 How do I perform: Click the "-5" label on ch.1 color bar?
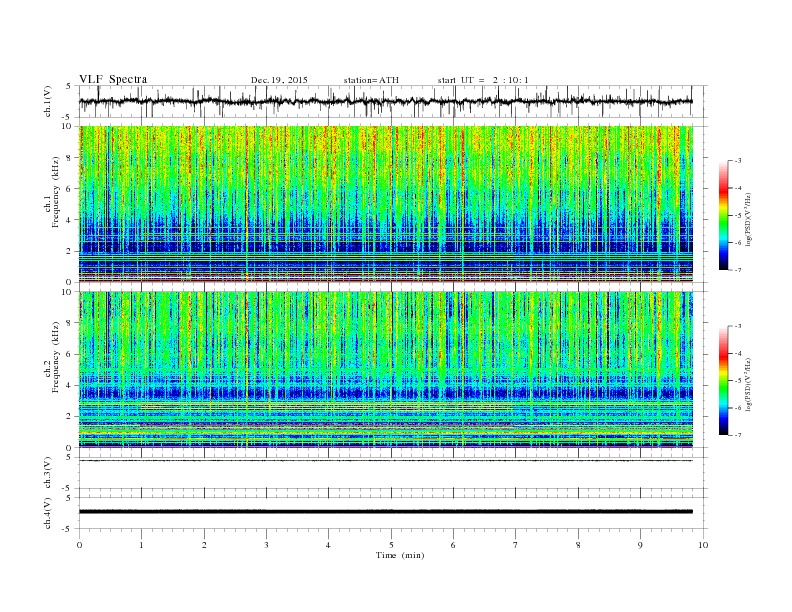[737, 216]
